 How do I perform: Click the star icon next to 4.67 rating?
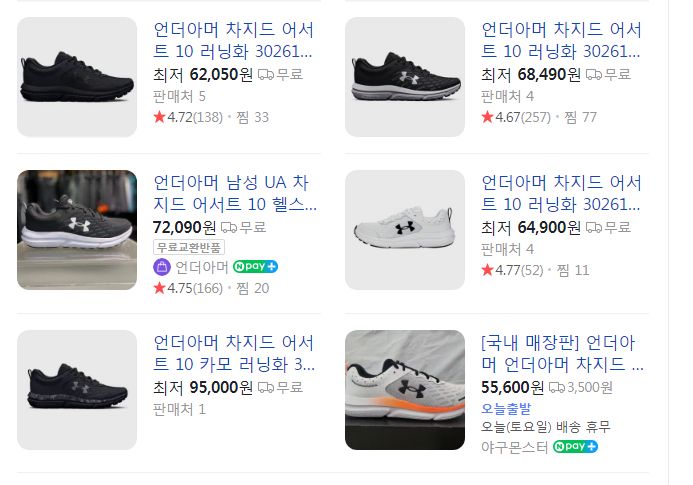point(487,117)
